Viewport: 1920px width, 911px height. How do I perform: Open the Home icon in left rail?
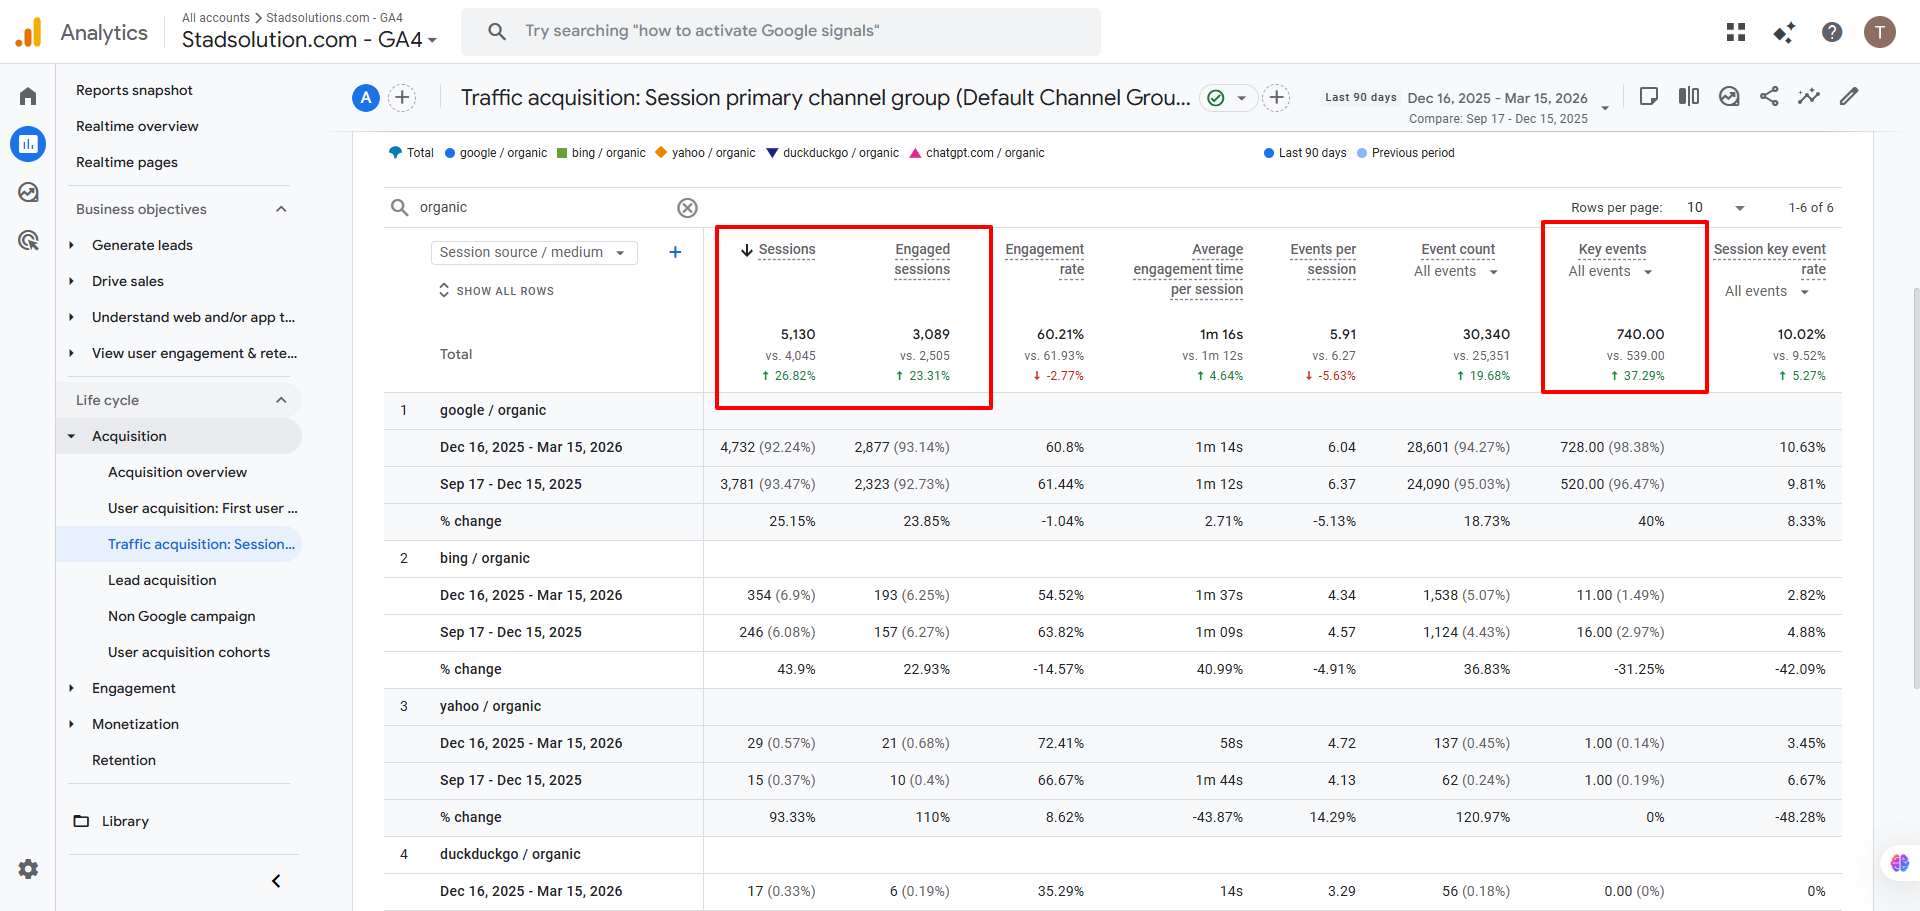pyautogui.click(x=28, y=96)
